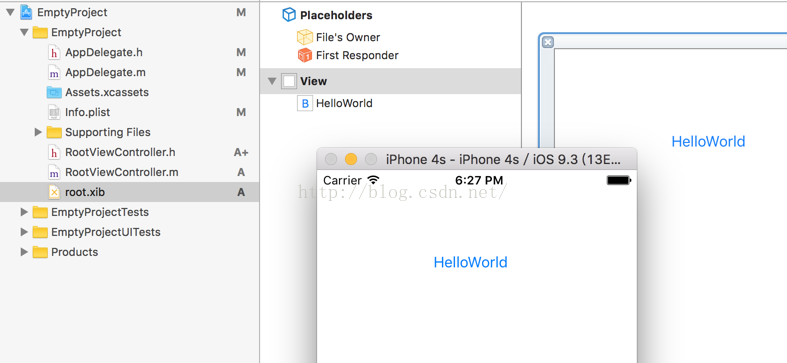Click the Products folder icon
This screenshot has height=363, width=787.
pyautogui.click(x=40, y=252)
